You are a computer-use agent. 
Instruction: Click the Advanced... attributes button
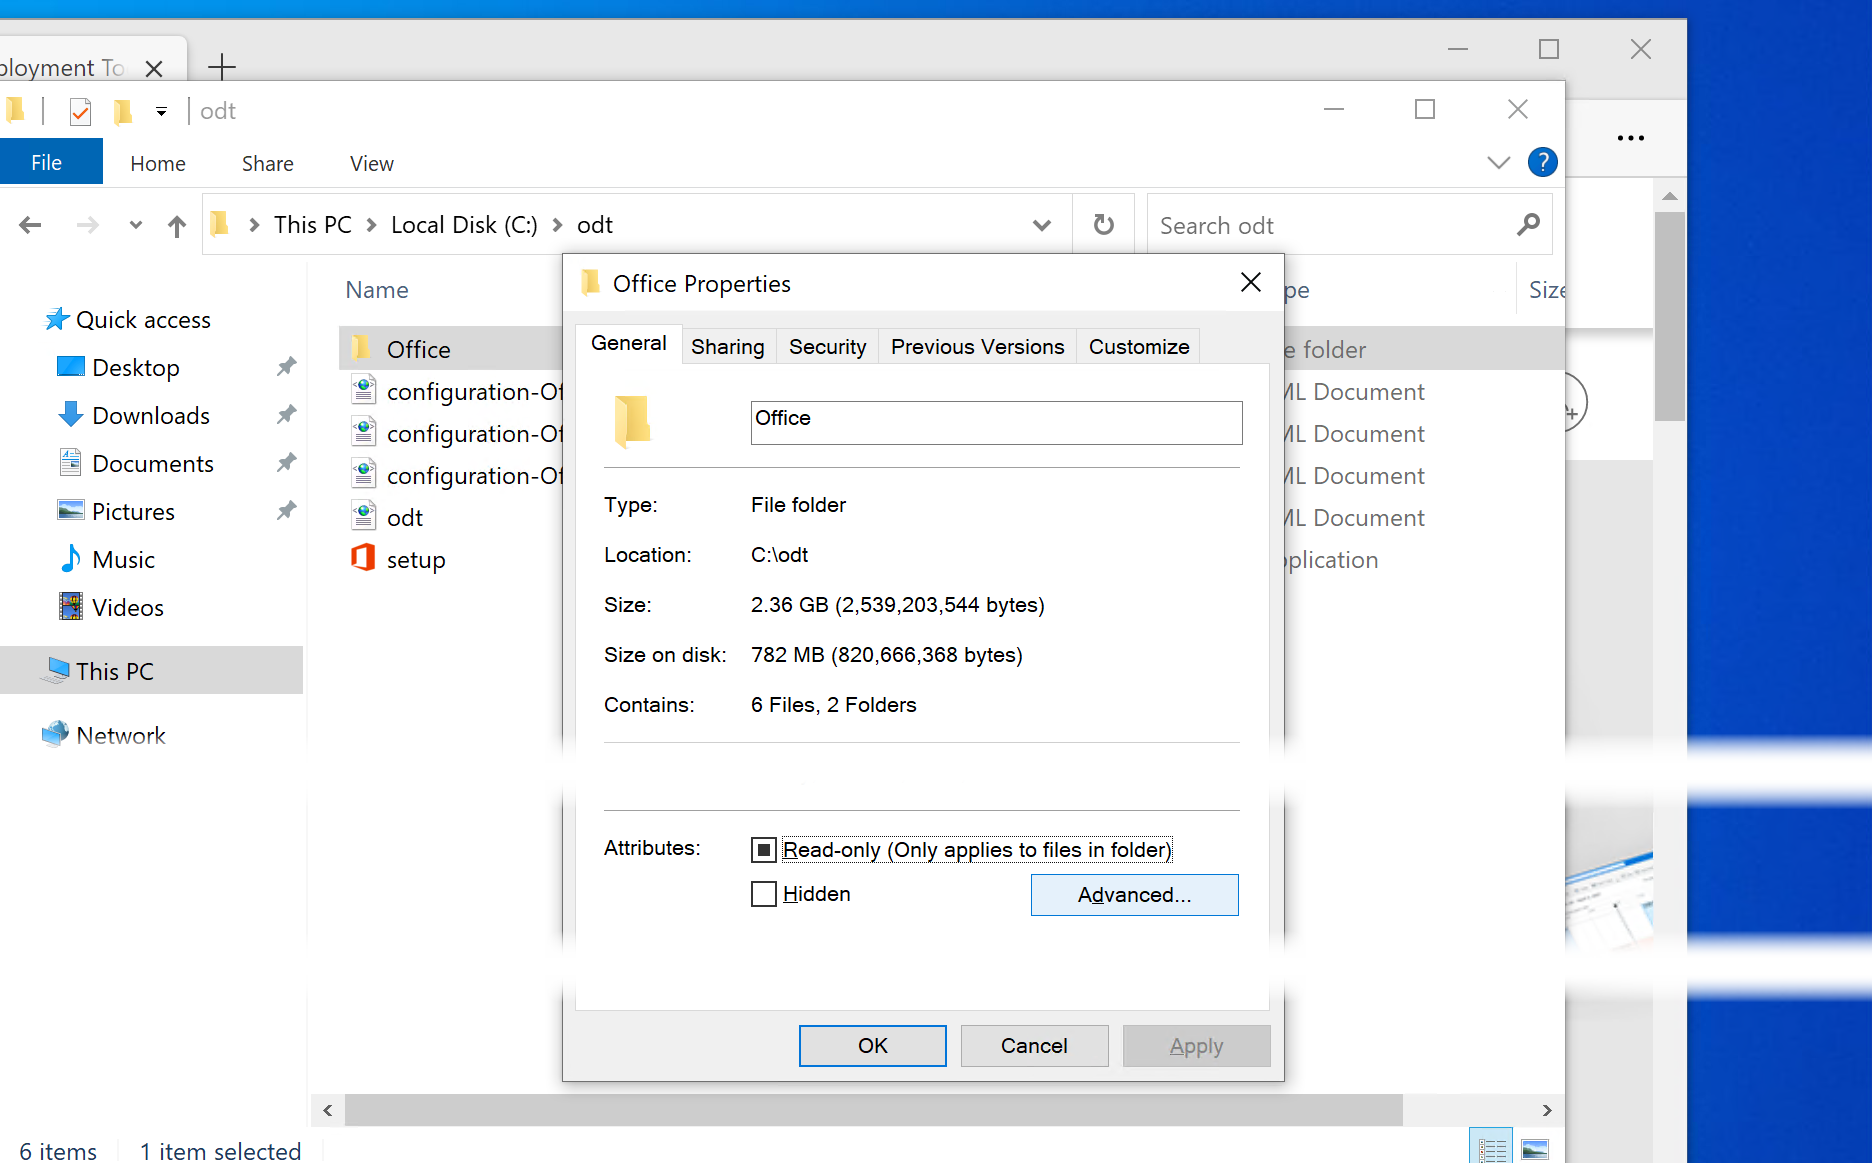[x=1134, y=894]
